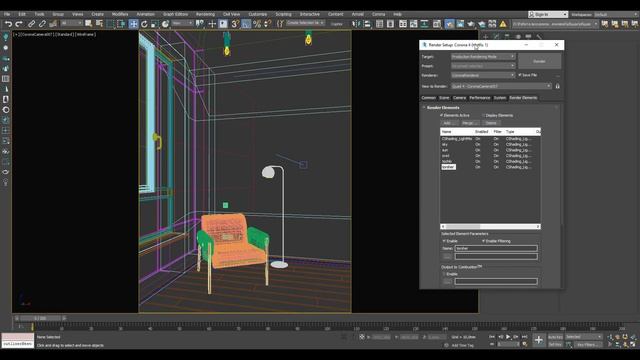Open the Workspaces dropdown
The width and height of the screenshot is (640, 360).
[615, 14]
